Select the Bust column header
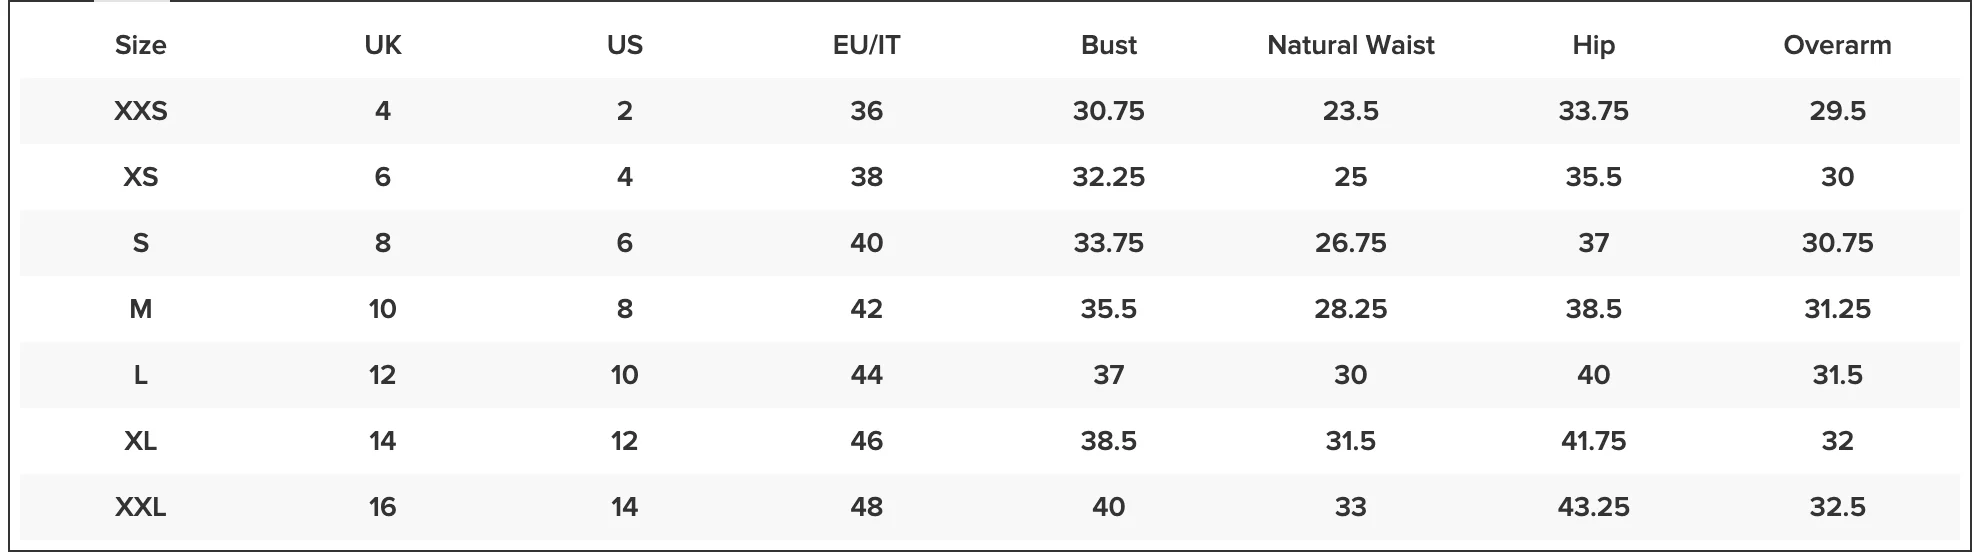The width and height of the screenshot is (1974, 554). (x=1108, y=45)
